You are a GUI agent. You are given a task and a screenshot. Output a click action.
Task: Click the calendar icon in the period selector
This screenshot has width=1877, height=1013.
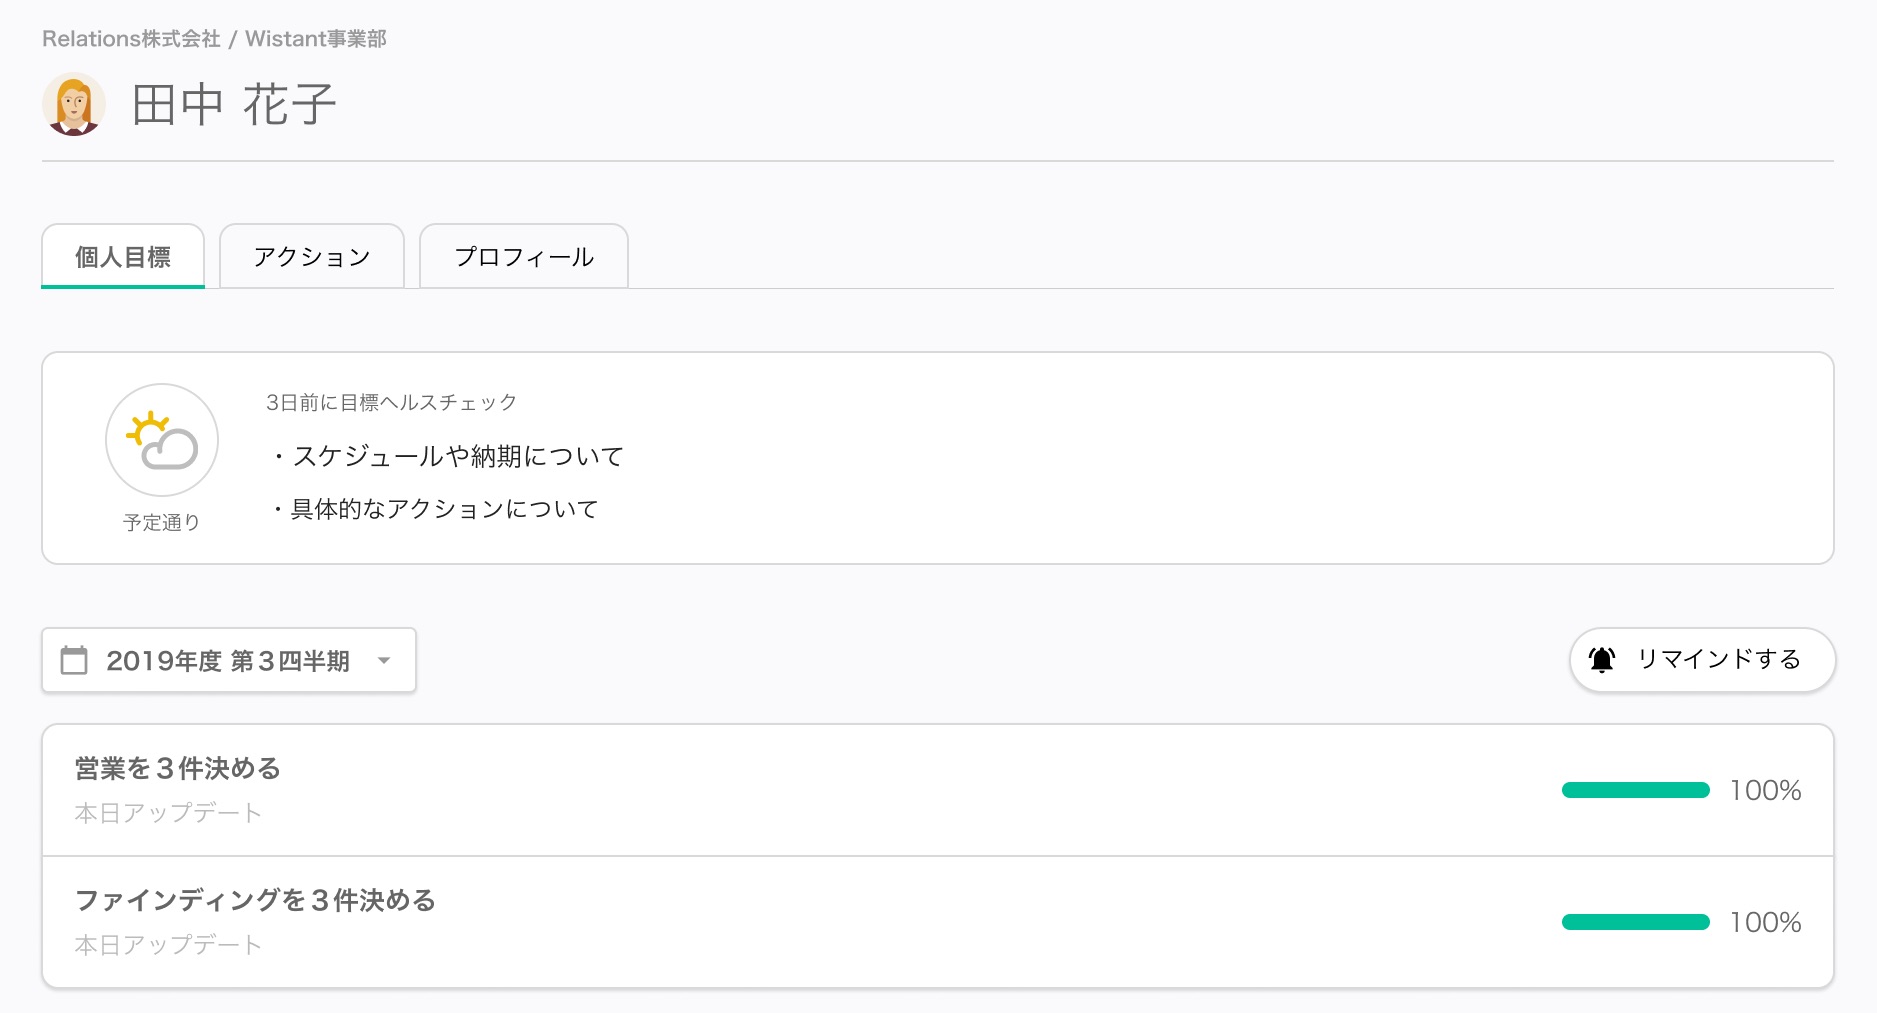click(x=74, y=660)
